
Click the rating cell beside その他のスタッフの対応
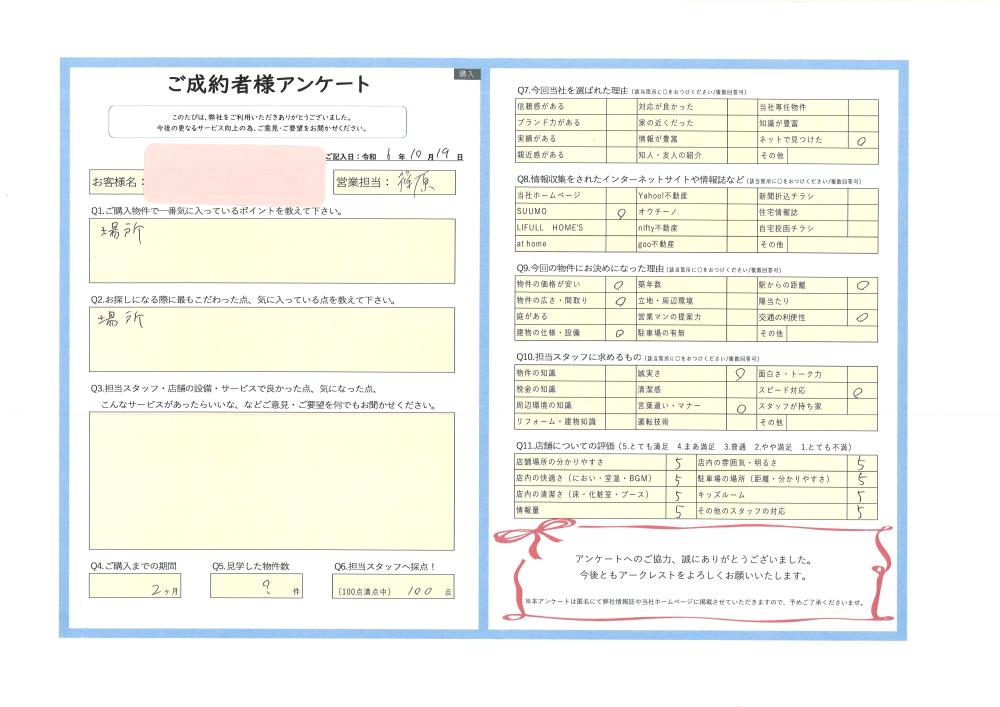pyautogui.click(x=862, y=511)
